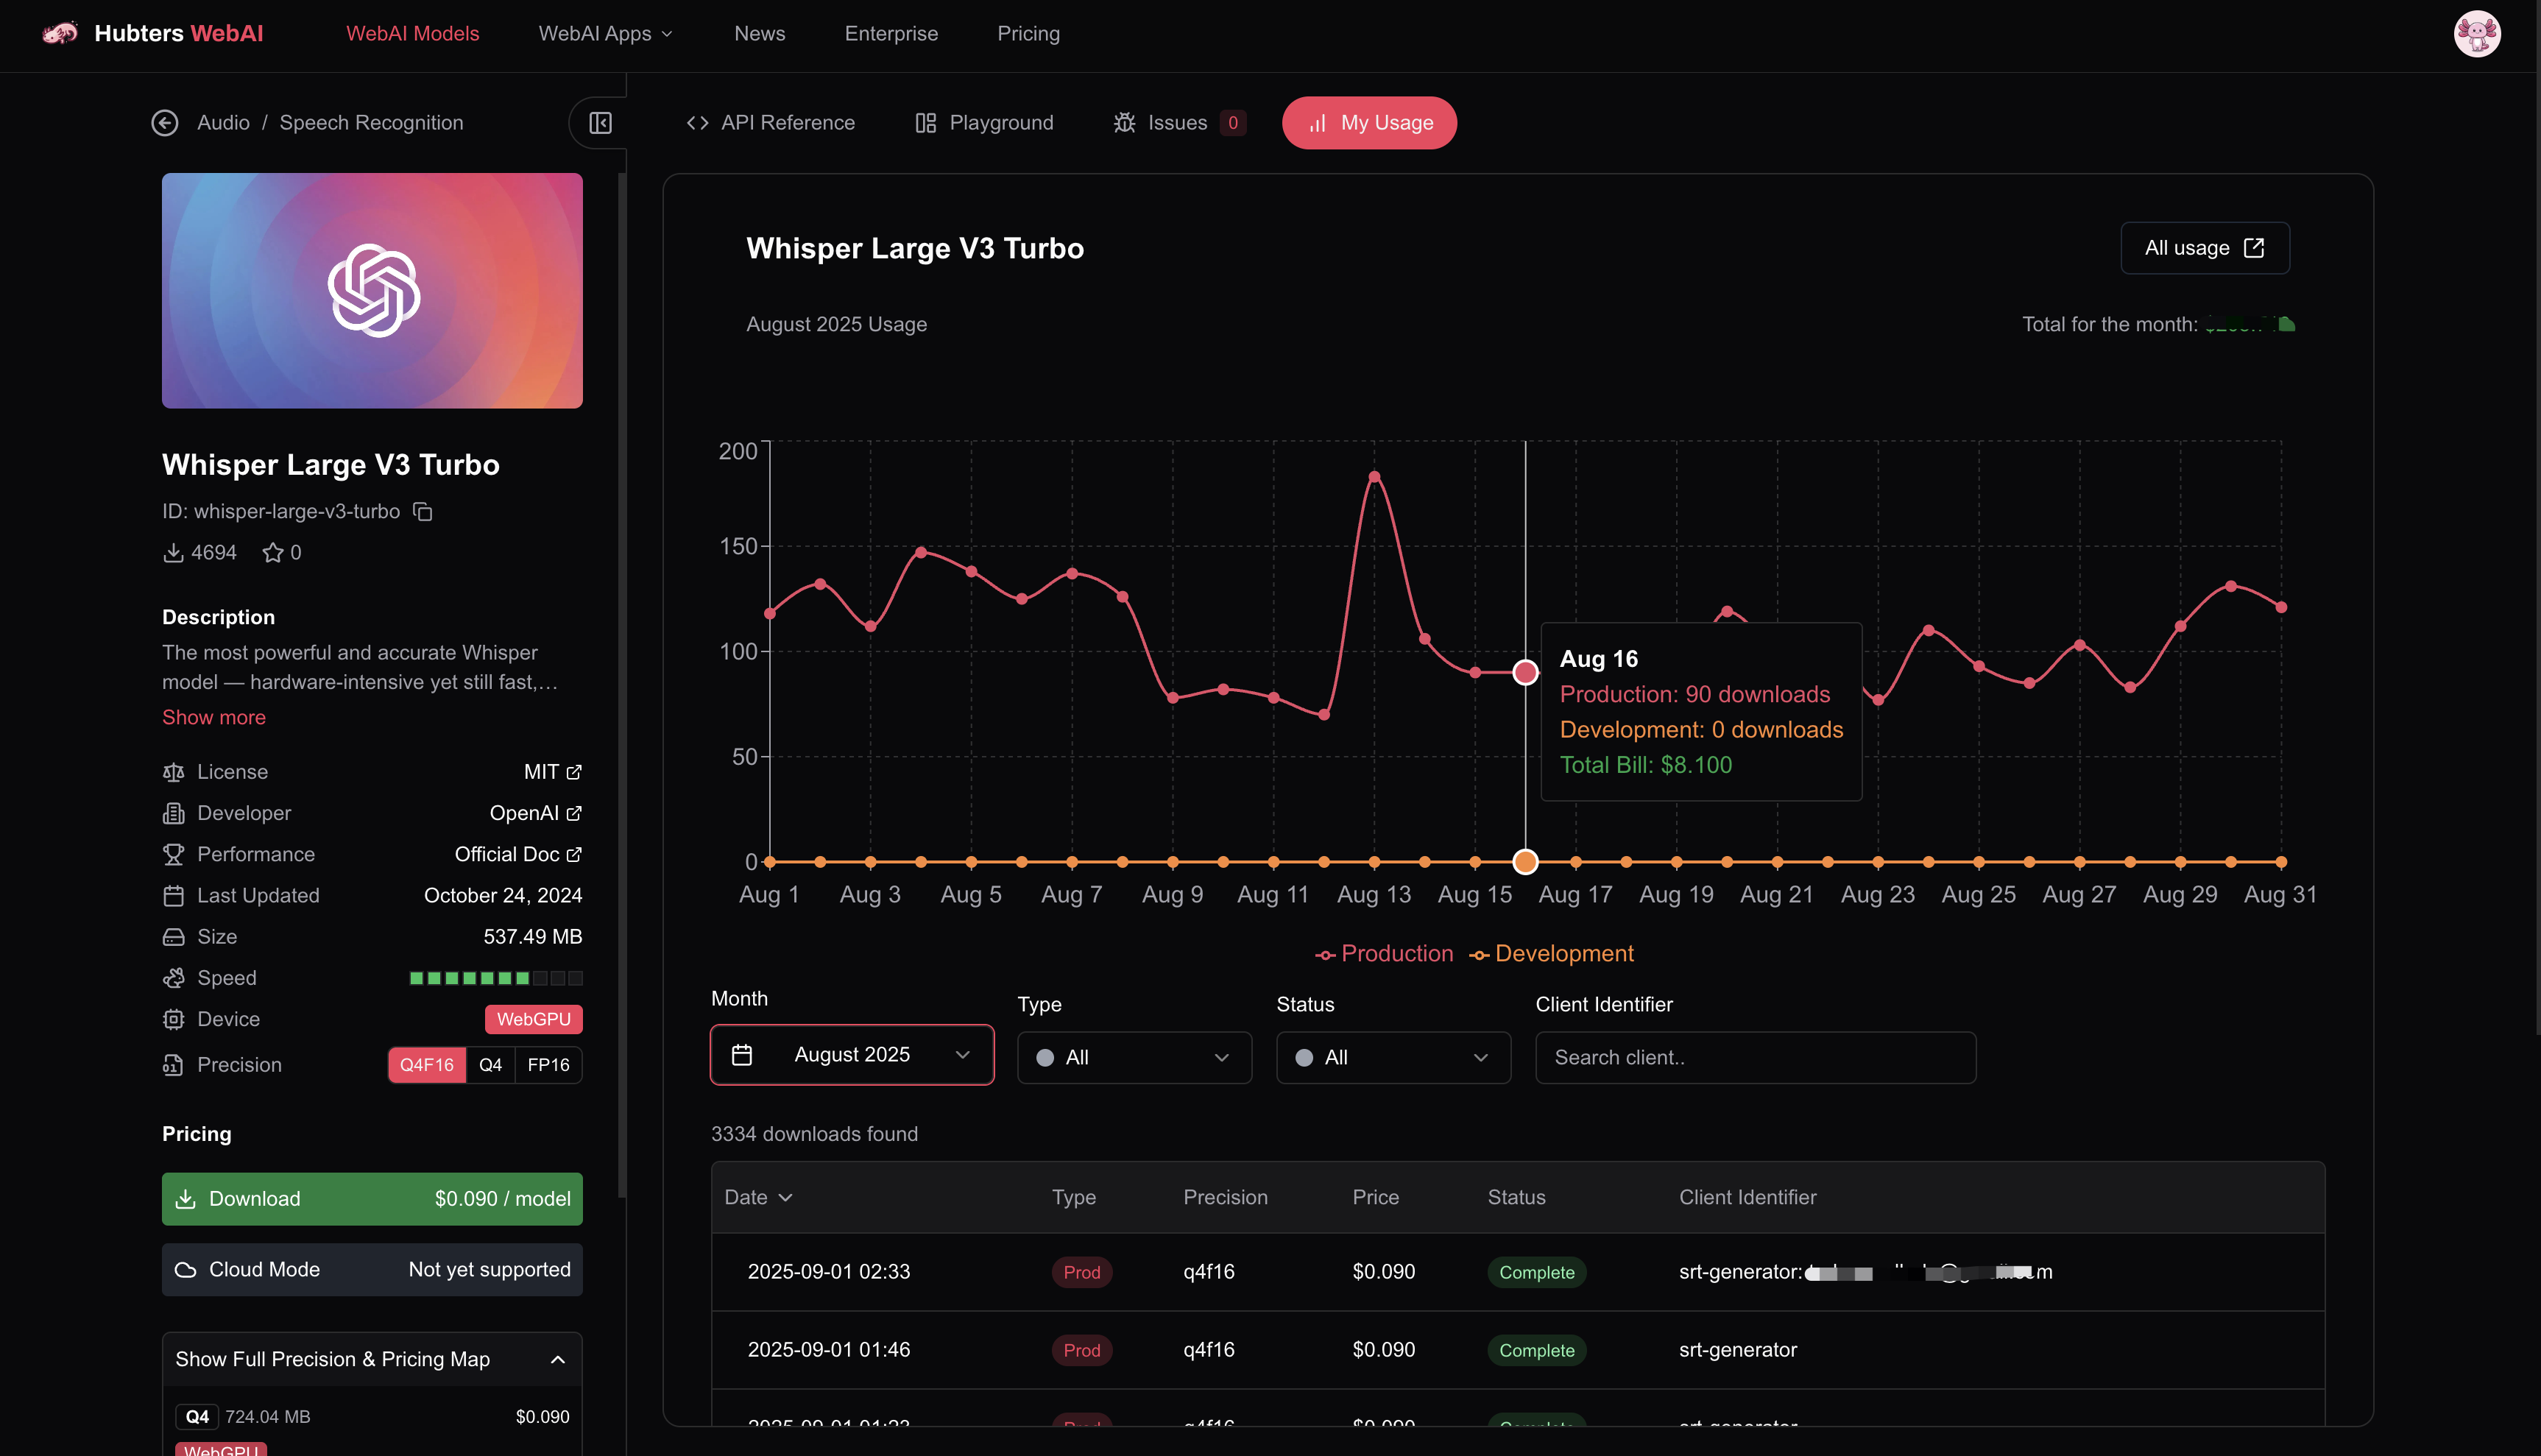Click the user avatar profile icon
The image size is (2541, 1456).
click(x=2476, y=34)
